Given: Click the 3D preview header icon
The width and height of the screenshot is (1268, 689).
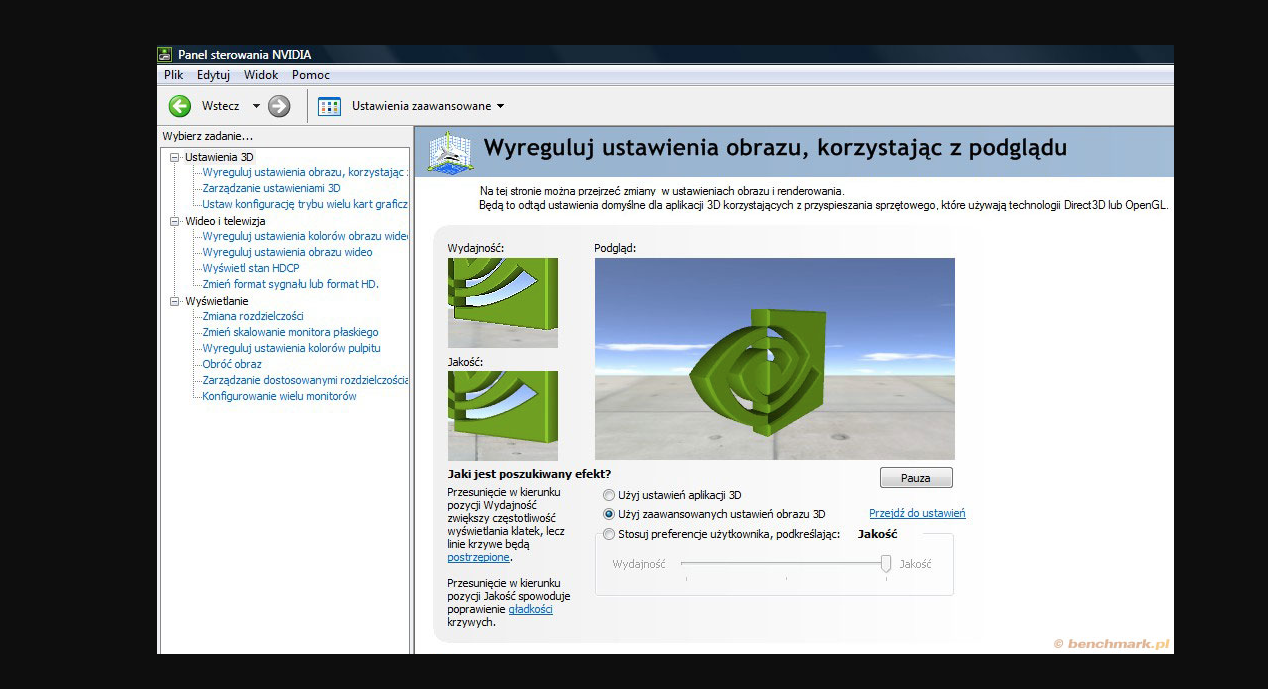Looking at the screenshot, I should [x=450, y=151].
